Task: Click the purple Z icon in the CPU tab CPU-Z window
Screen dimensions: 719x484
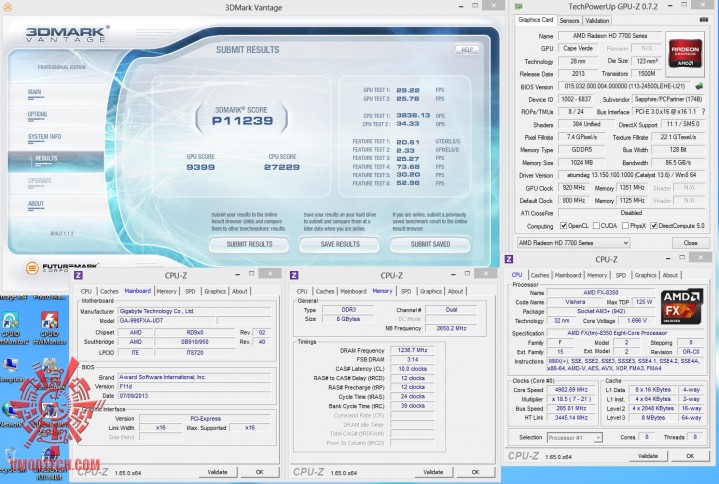Action: [509, 259]
